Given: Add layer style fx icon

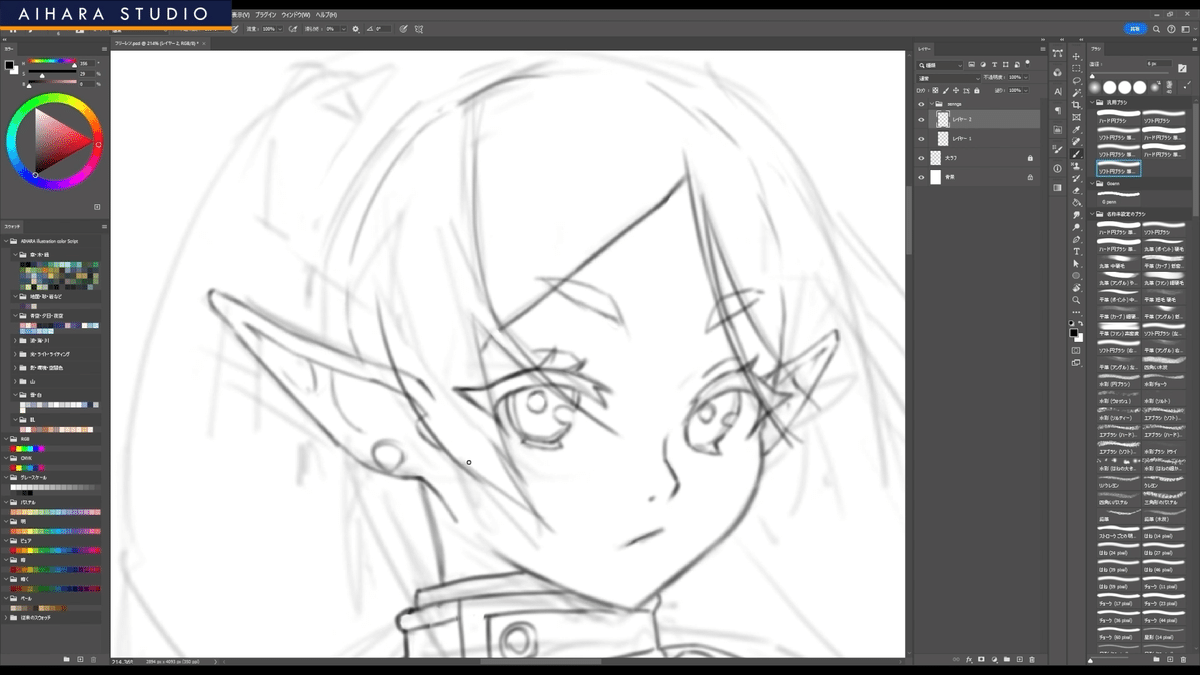Looking at the screenshot, I should coord(969,659).
